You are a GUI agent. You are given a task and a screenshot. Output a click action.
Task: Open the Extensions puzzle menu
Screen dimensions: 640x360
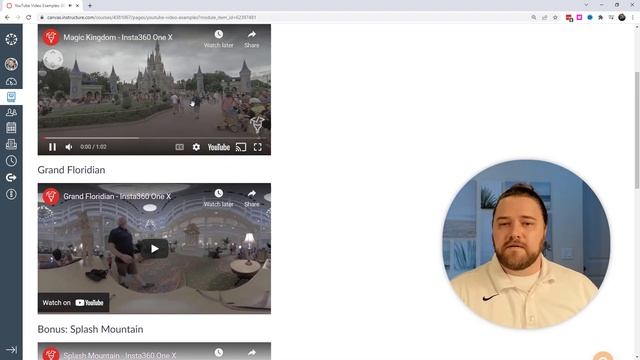pos(600,18)
